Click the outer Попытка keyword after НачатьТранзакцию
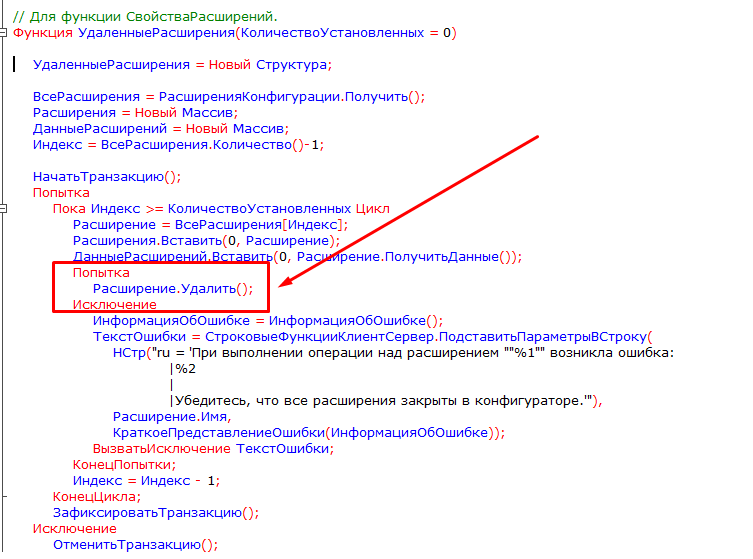 (61, 193)
